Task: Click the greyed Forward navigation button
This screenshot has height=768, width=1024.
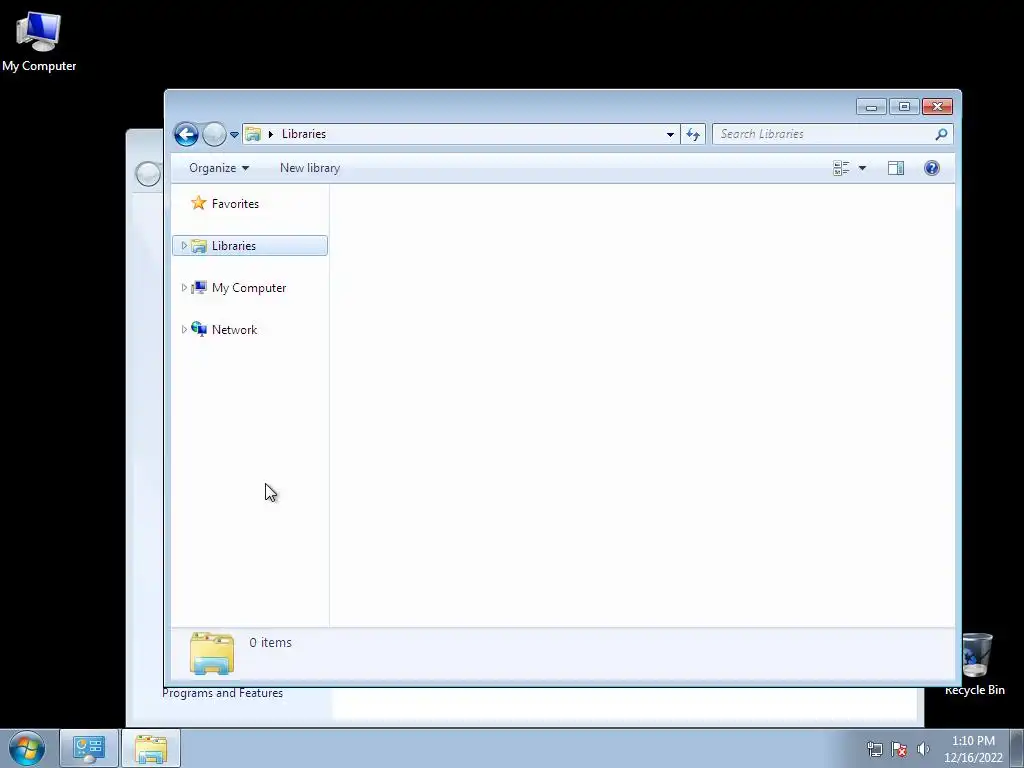Action: click(x=214, y=135)
